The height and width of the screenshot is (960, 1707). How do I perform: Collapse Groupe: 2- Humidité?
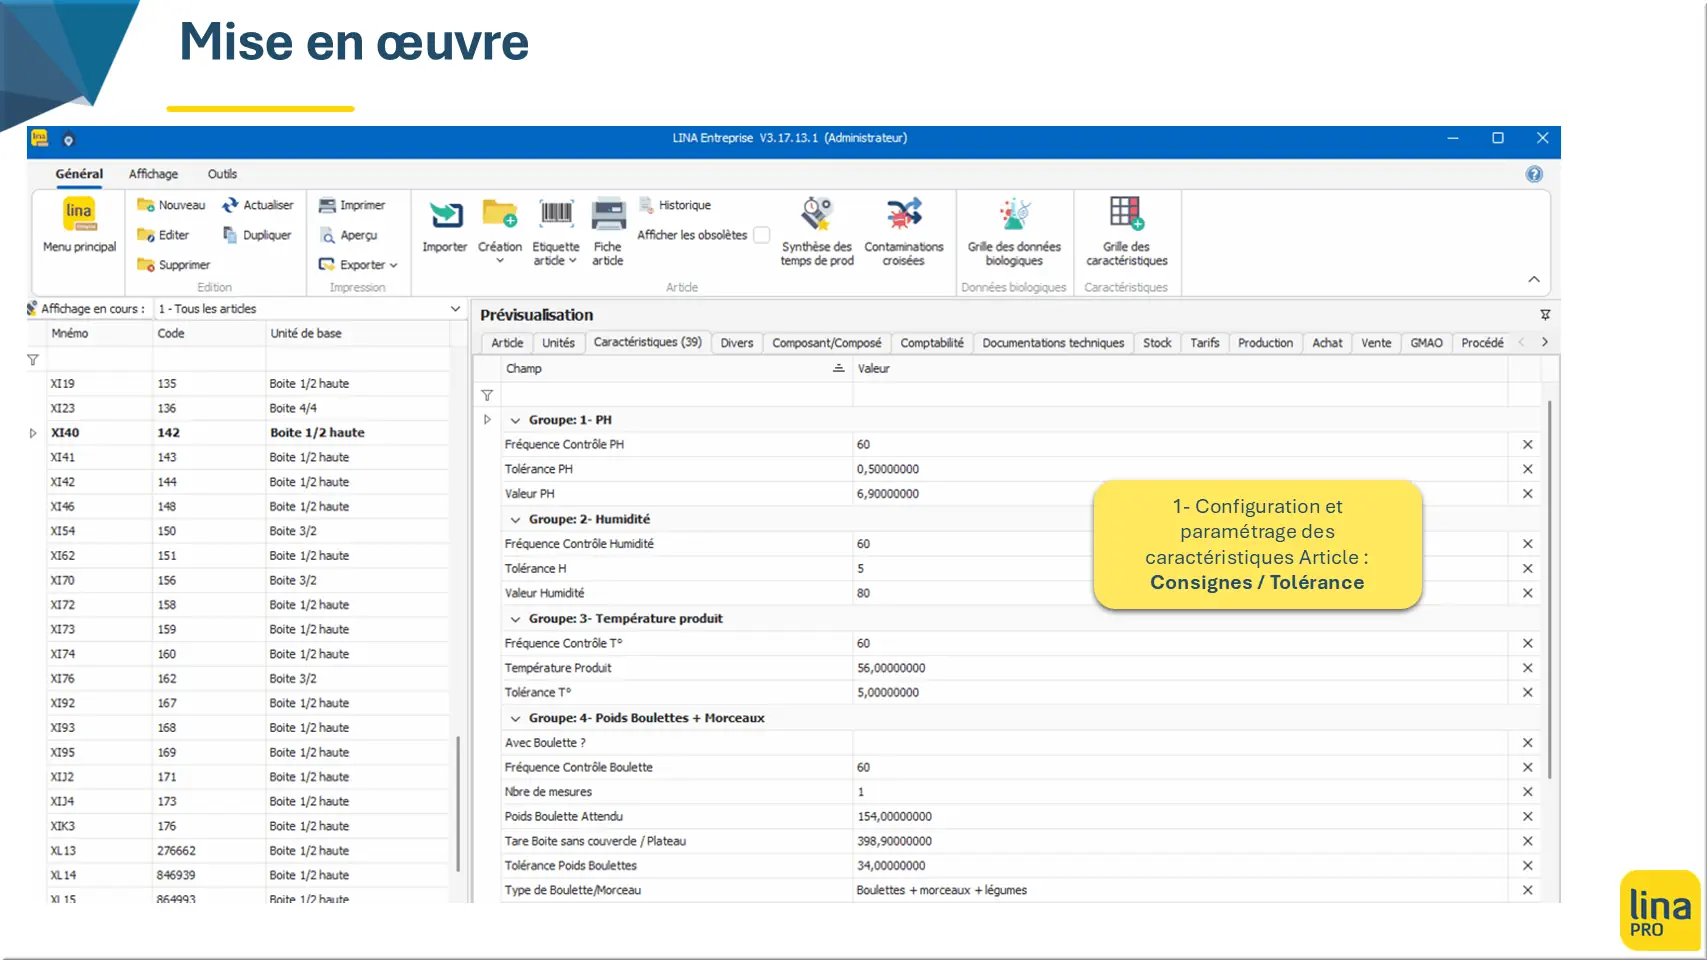click(516, 519)
